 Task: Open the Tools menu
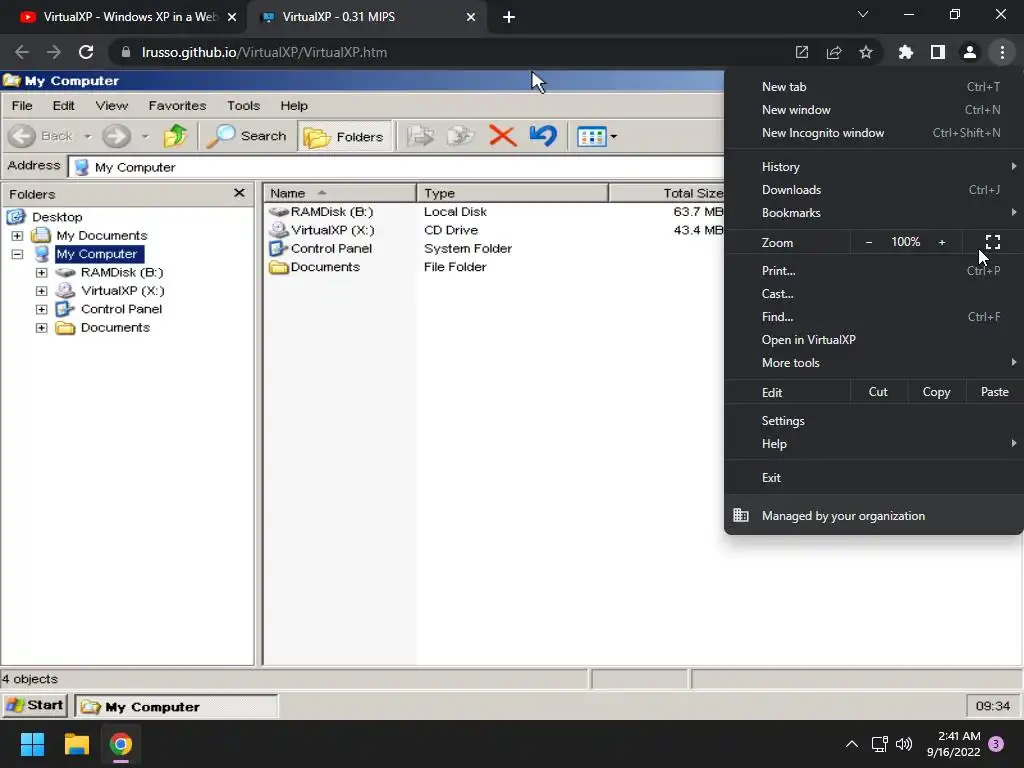tap(244, 105)
